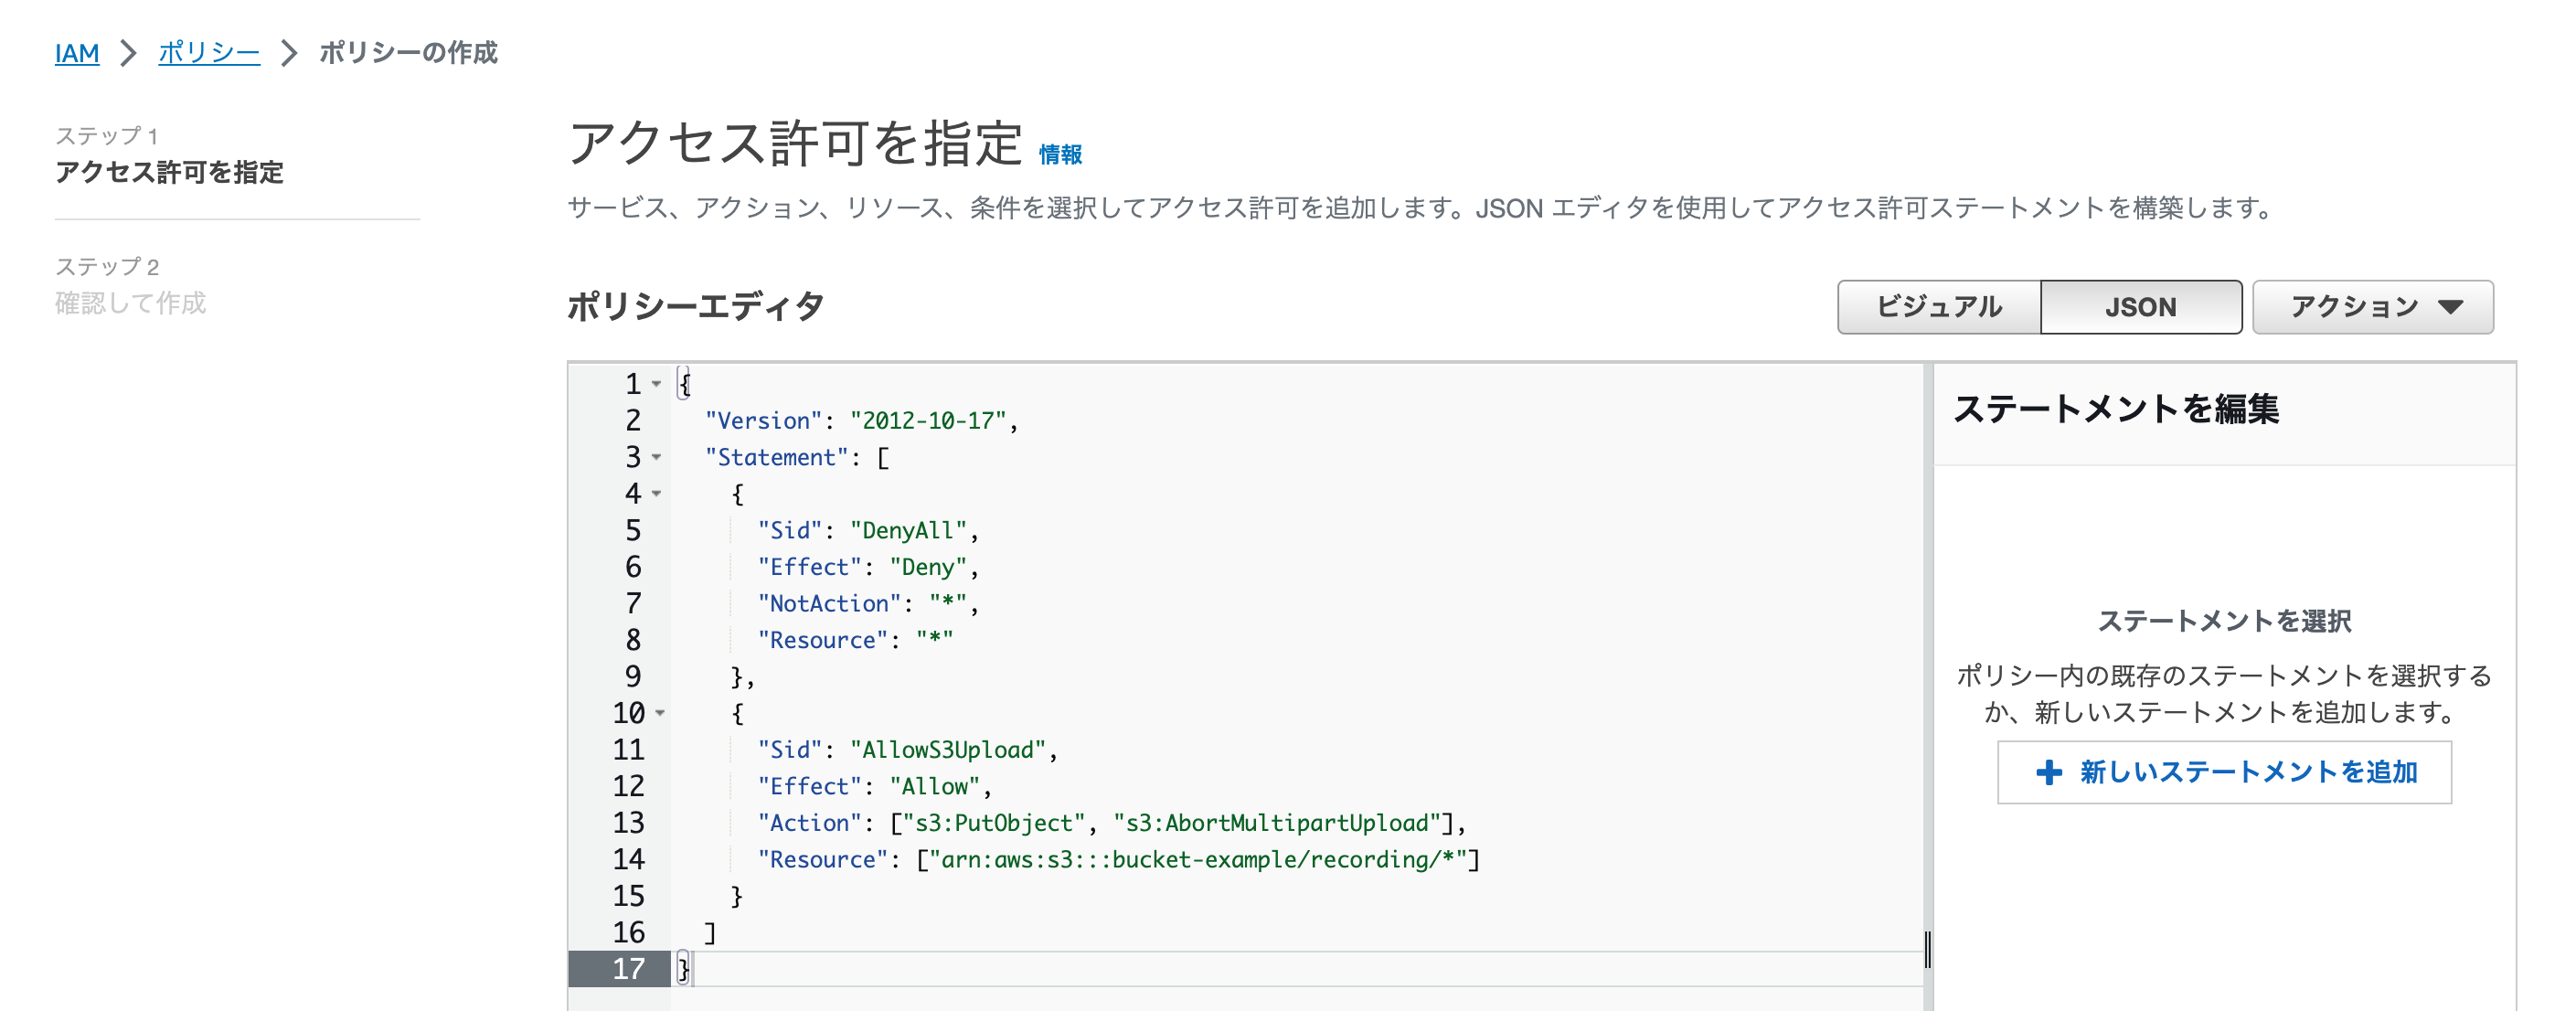Click the ポリシーの作成 breadcrumb text

click(408, 53)
